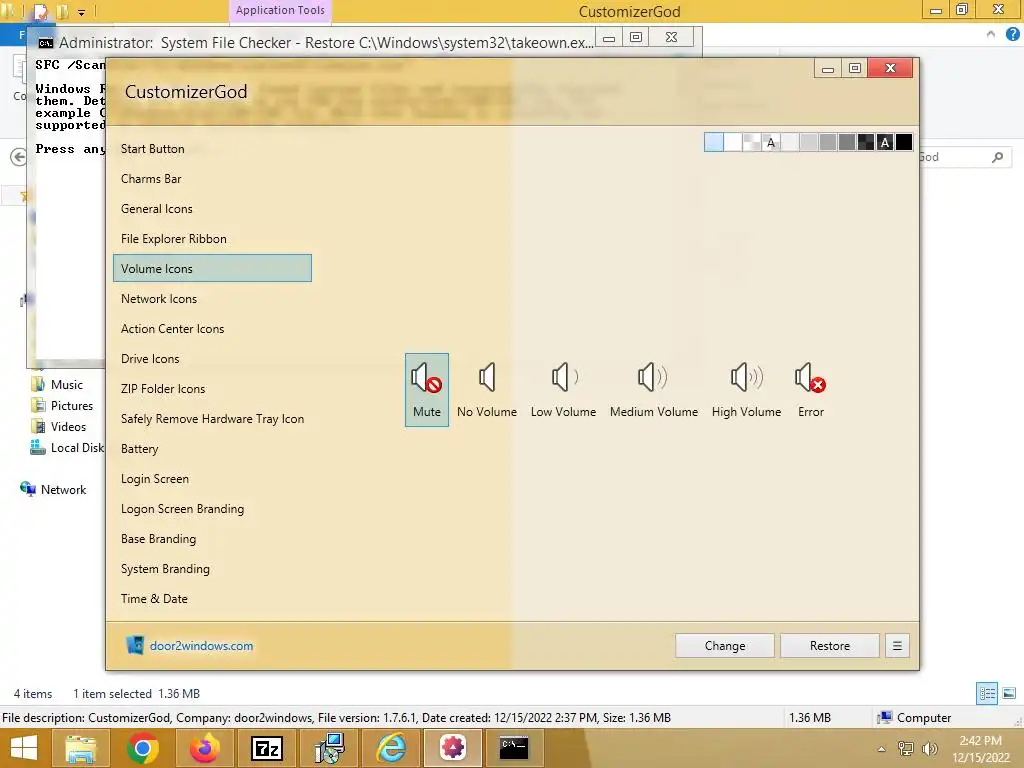The height and width of the screenshot is (768, 1024).
Task: Choose the light swatch with black A
Action: click(771, 142)
